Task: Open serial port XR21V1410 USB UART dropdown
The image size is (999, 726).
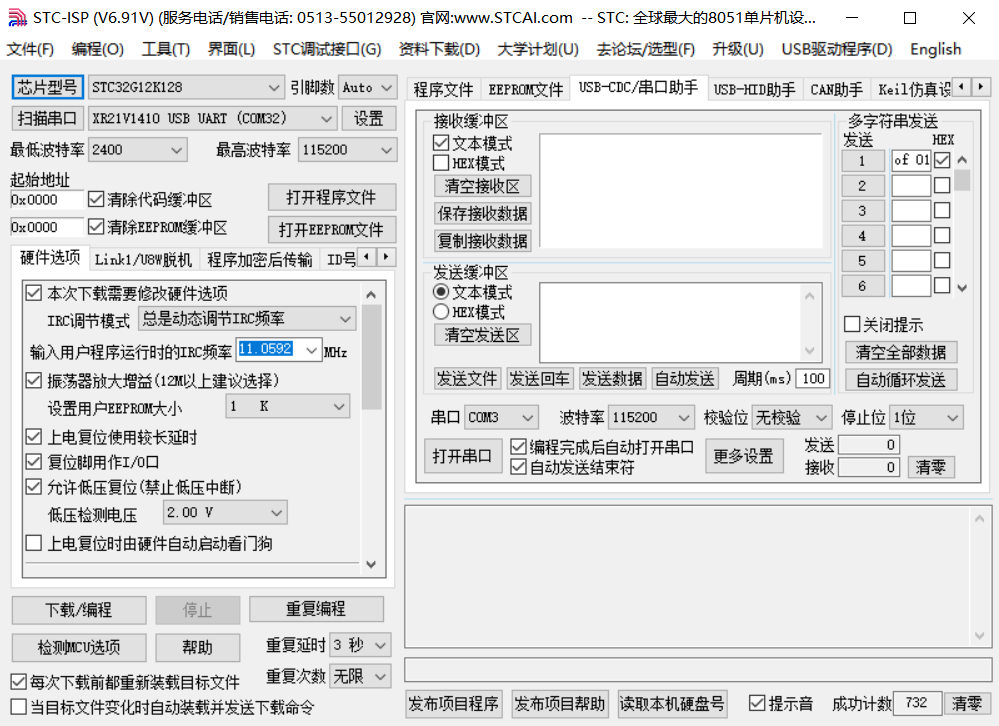Action: click(x=212, y=118)
